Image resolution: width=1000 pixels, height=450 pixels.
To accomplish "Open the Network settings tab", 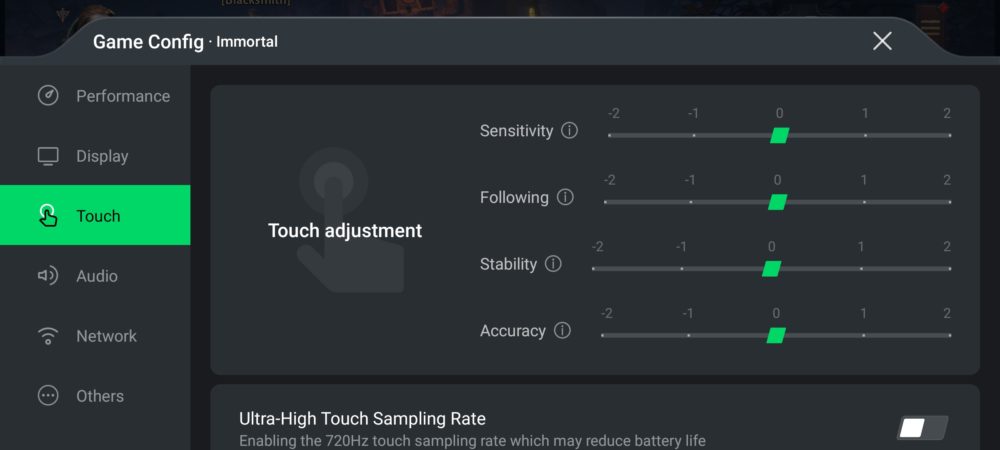I will pos(95,336).
